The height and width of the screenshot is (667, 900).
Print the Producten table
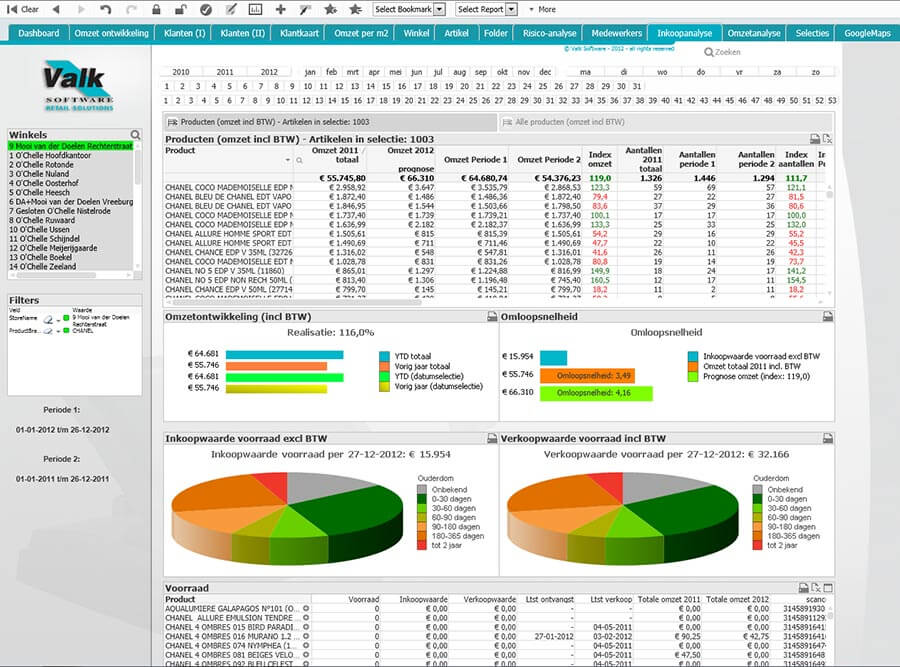tap(815, 139)
